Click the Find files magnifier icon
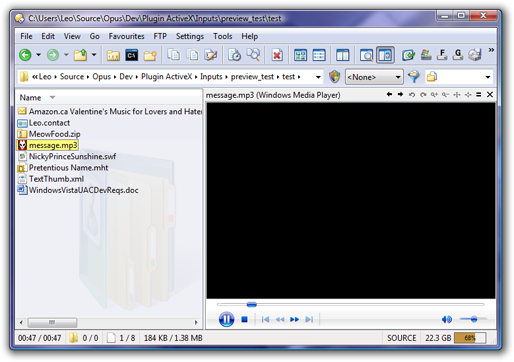Viewport: 514px width, 362px height. (253, 55)
